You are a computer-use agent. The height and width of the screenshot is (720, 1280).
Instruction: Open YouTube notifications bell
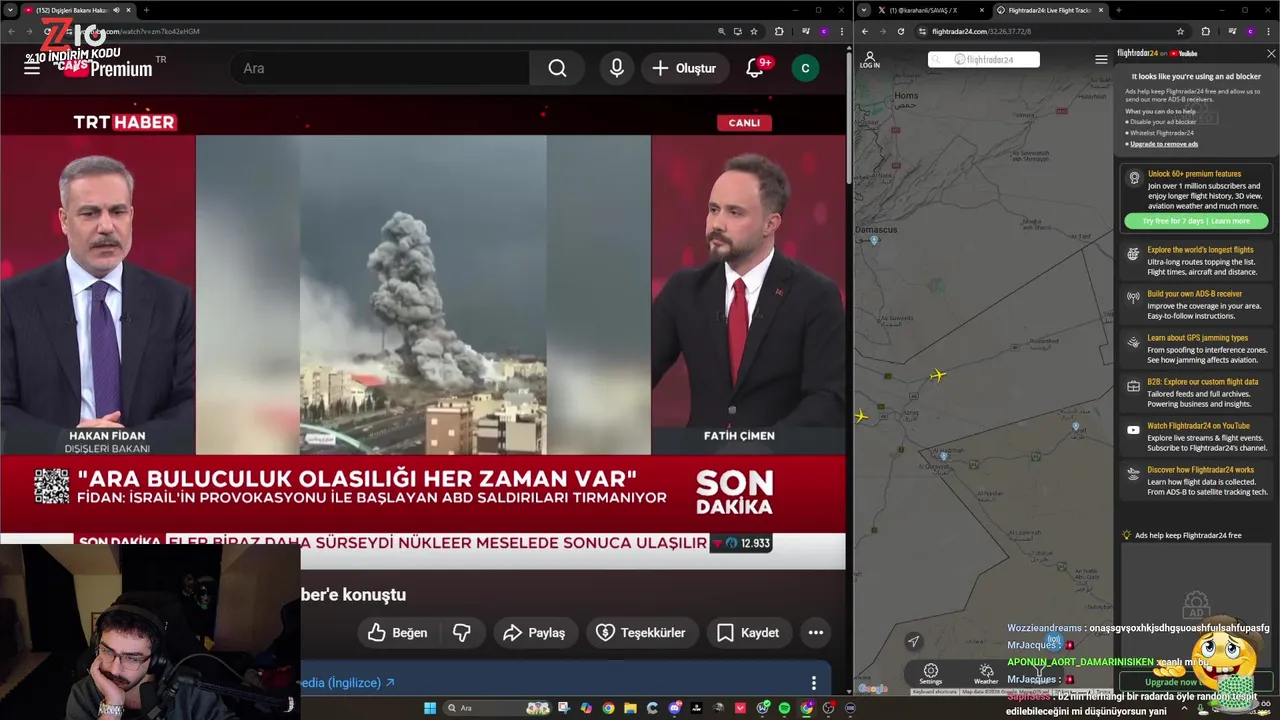coord(756,68)
